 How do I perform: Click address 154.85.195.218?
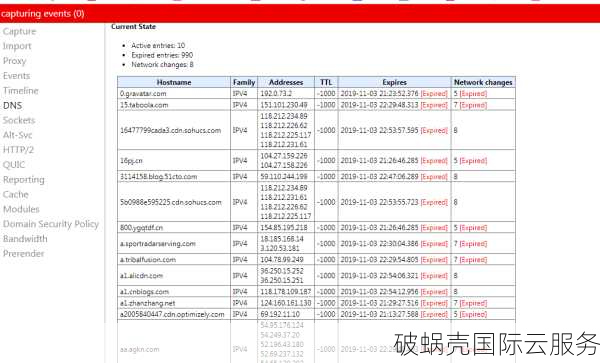284,228
